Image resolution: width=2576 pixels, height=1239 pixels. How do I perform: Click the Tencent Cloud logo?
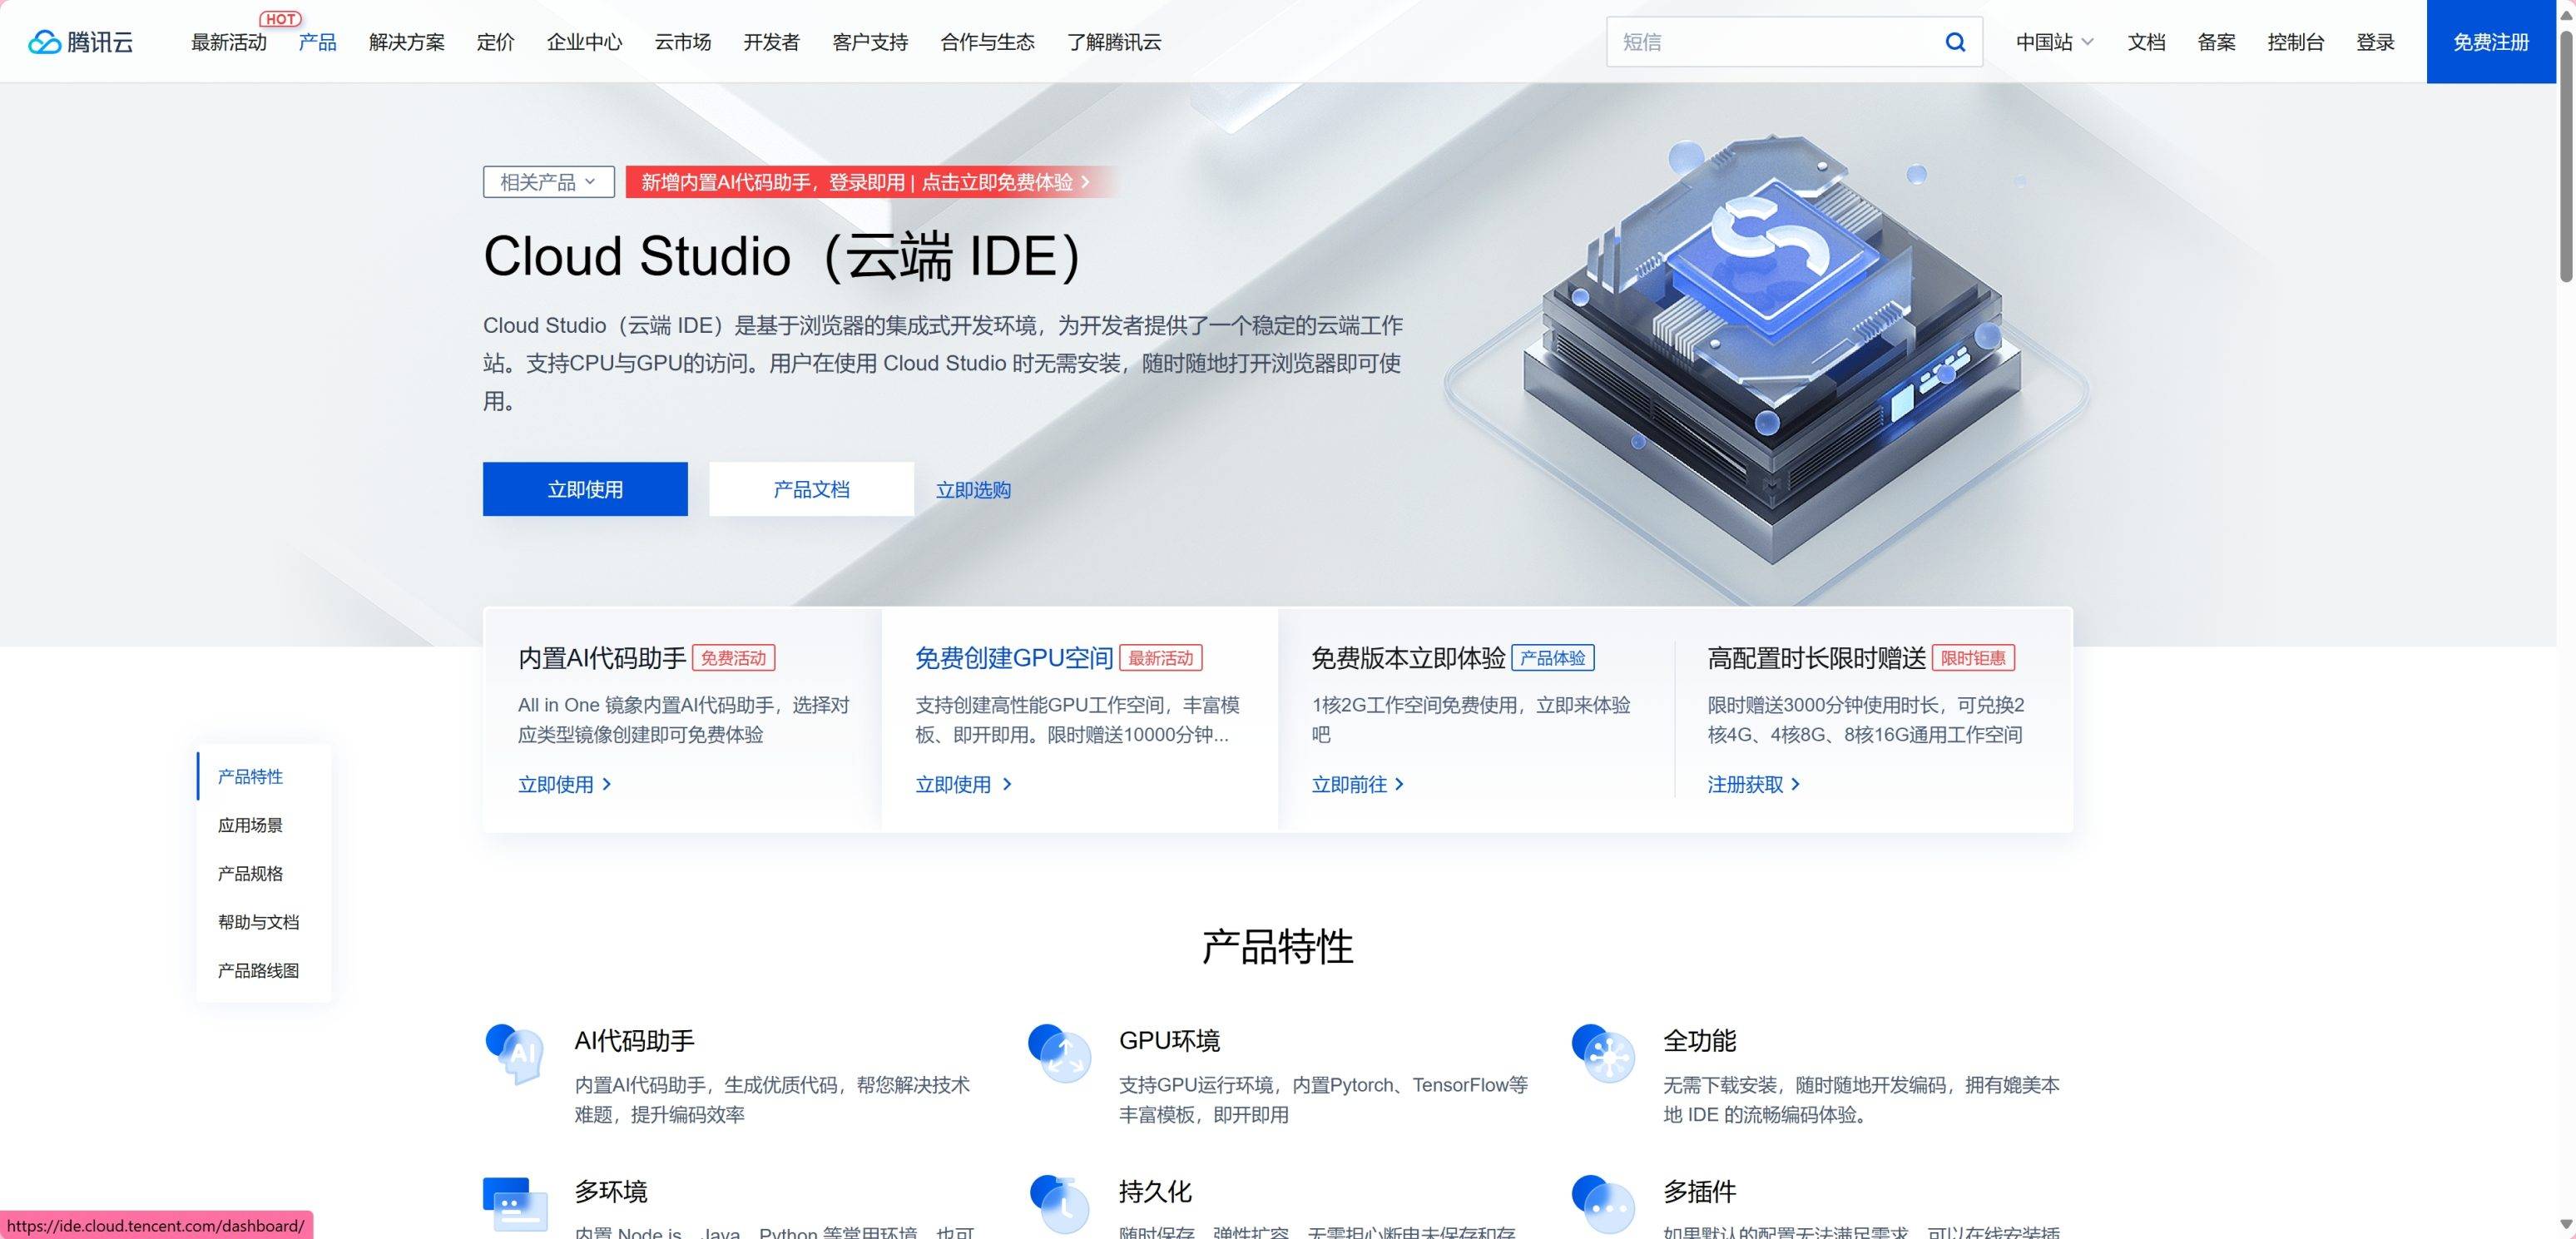coord(80,42)
